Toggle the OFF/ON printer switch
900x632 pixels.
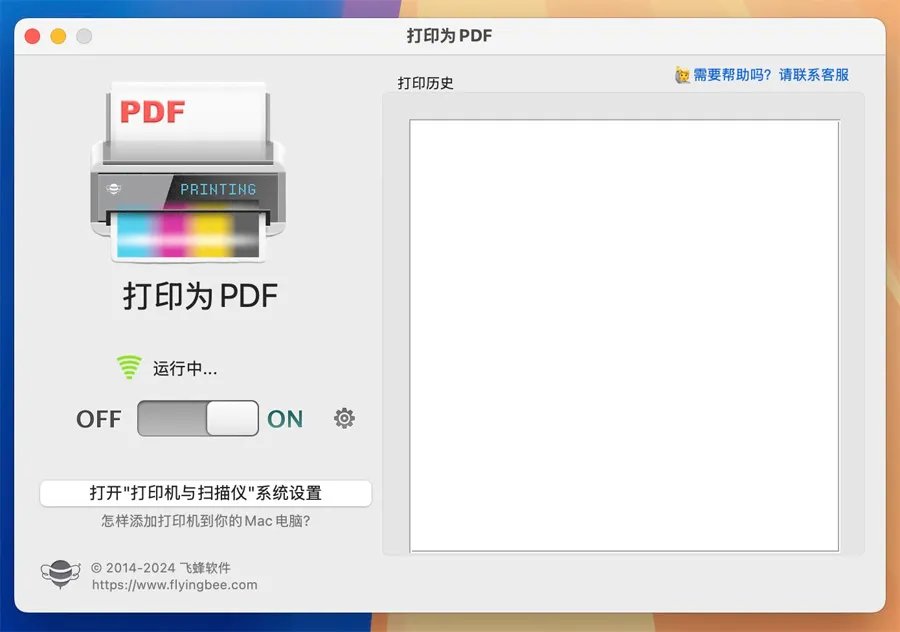(197, 418)
